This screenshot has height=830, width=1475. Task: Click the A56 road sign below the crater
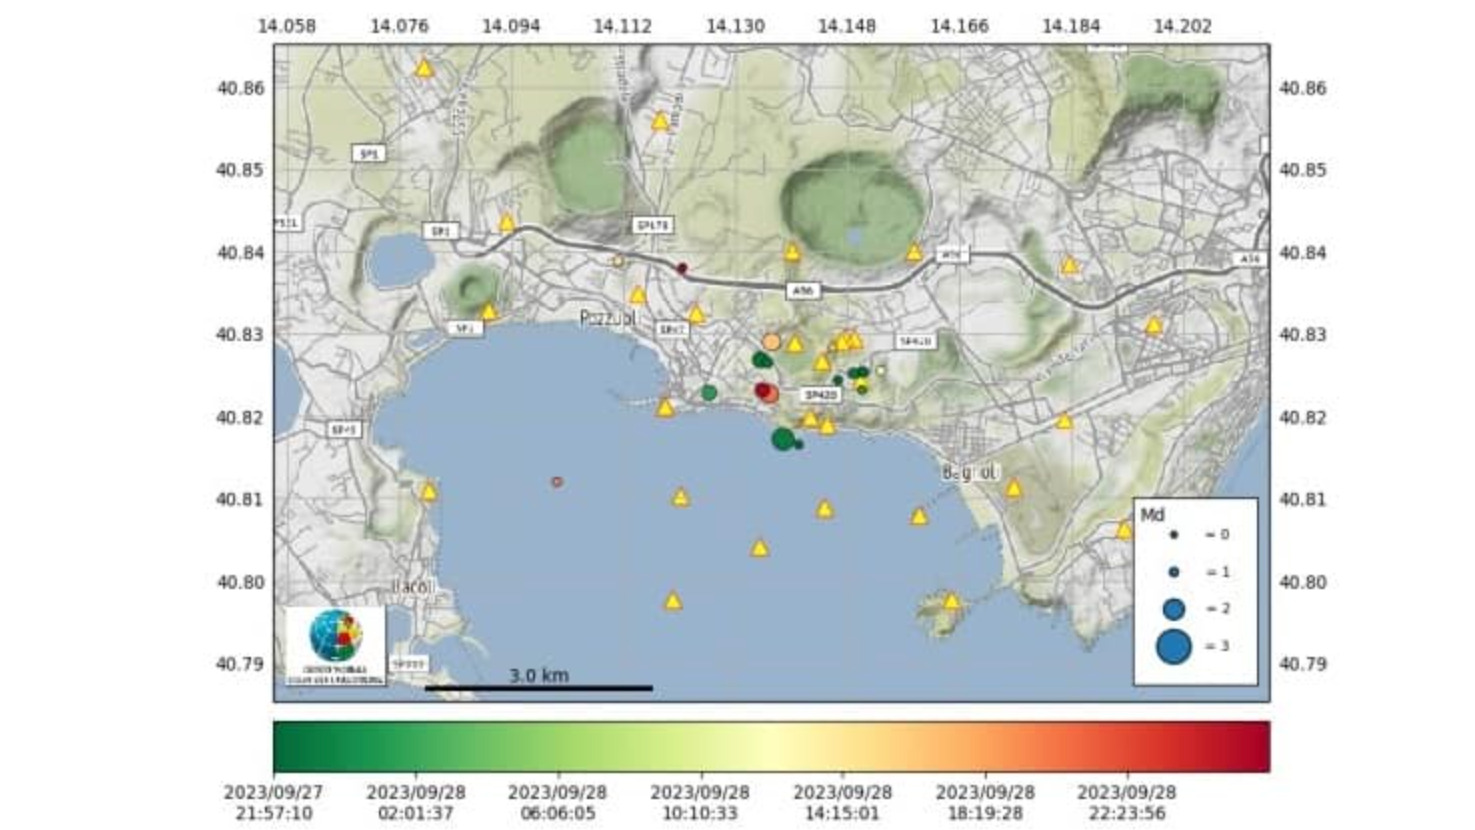pyautogui.click(x=801, y=291)
